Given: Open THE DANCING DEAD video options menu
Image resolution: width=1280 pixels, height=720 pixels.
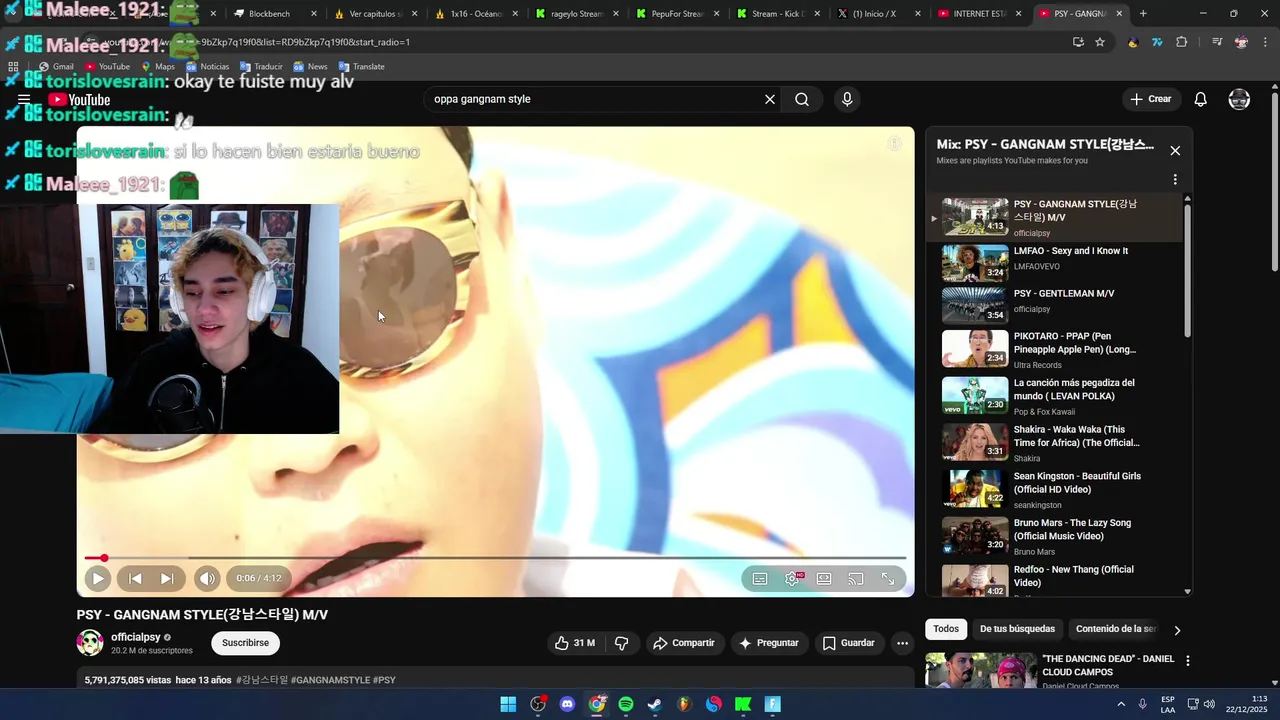Looking at the screenshot, I should 1188,661.
